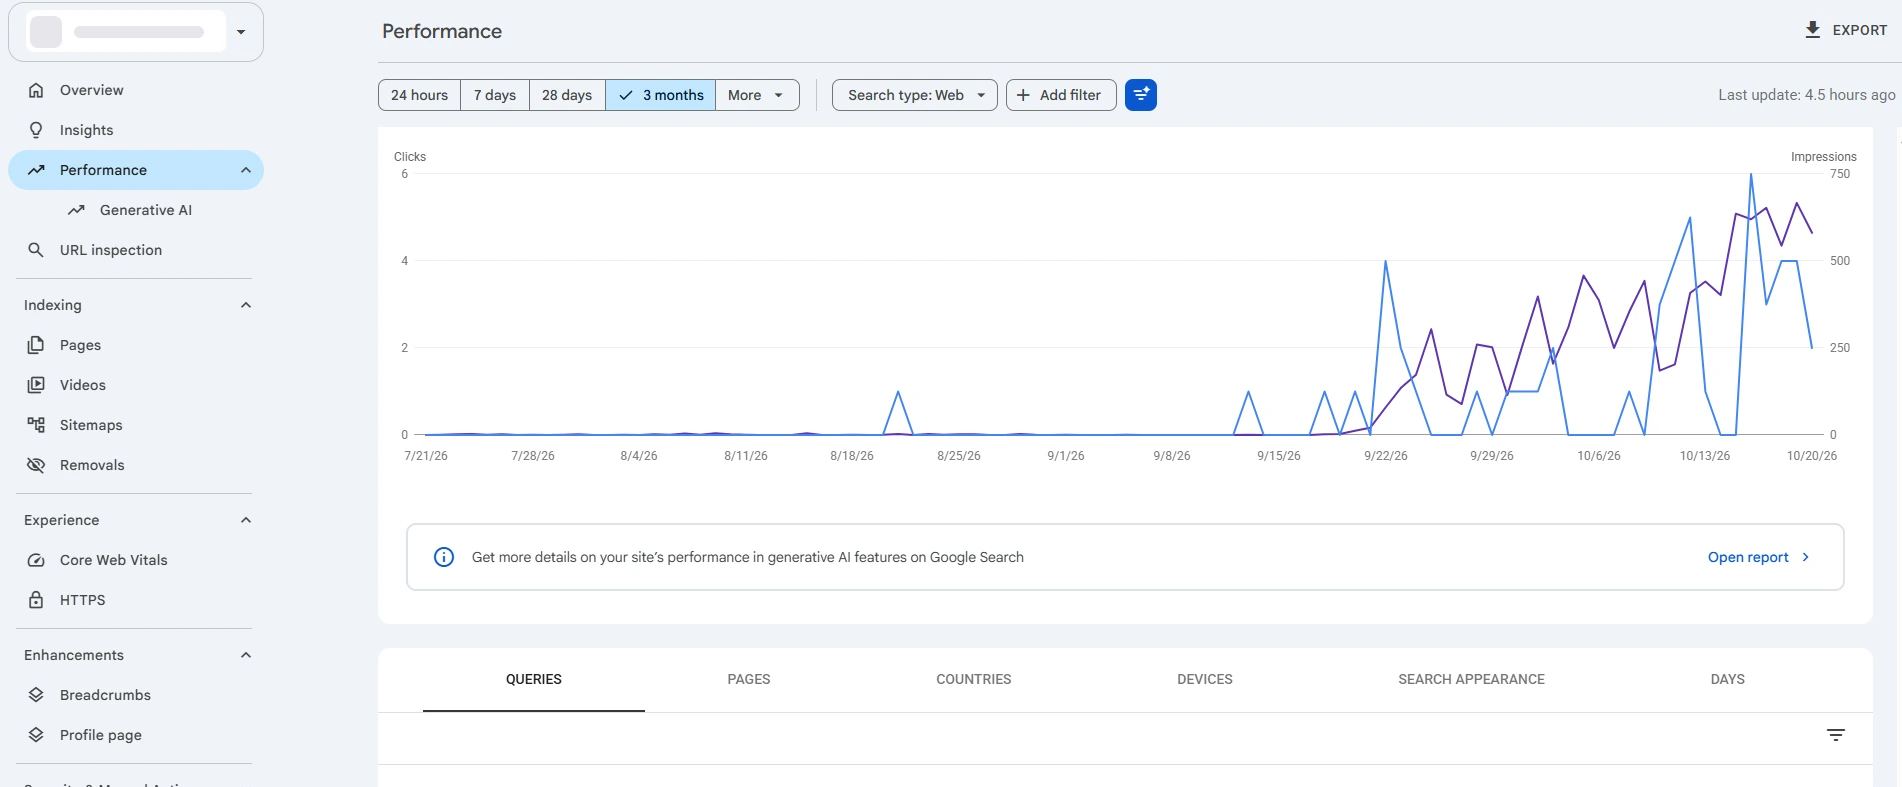Click the URL inspection magnifier icon

coord(36,250)
